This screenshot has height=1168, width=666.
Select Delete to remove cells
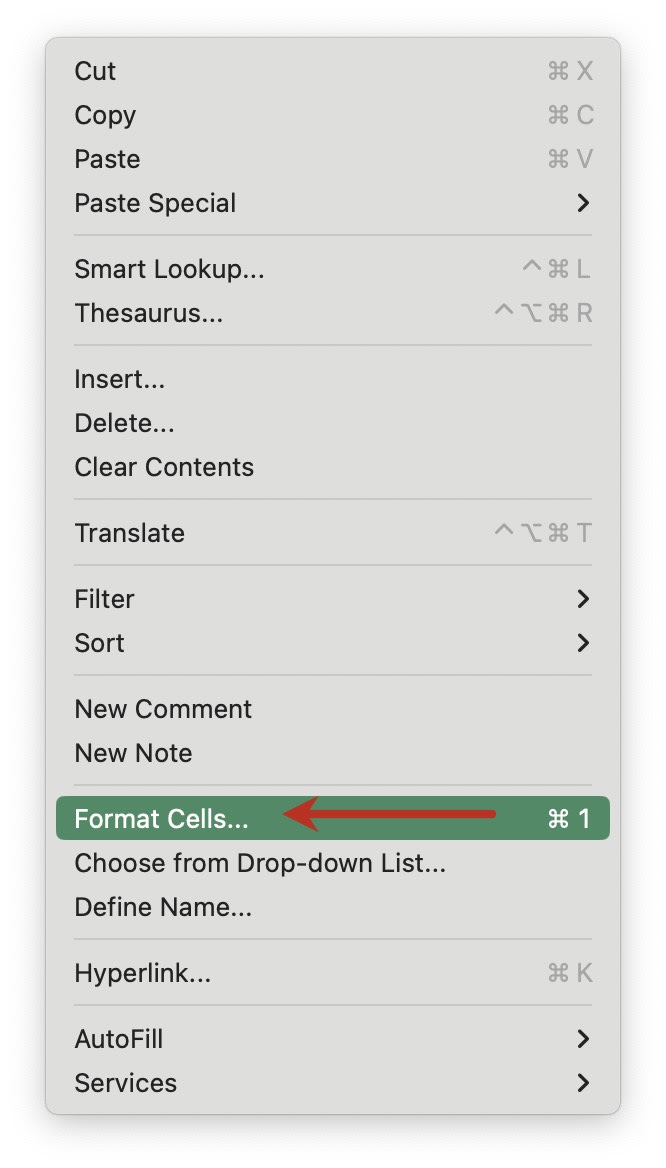(123, 423)
